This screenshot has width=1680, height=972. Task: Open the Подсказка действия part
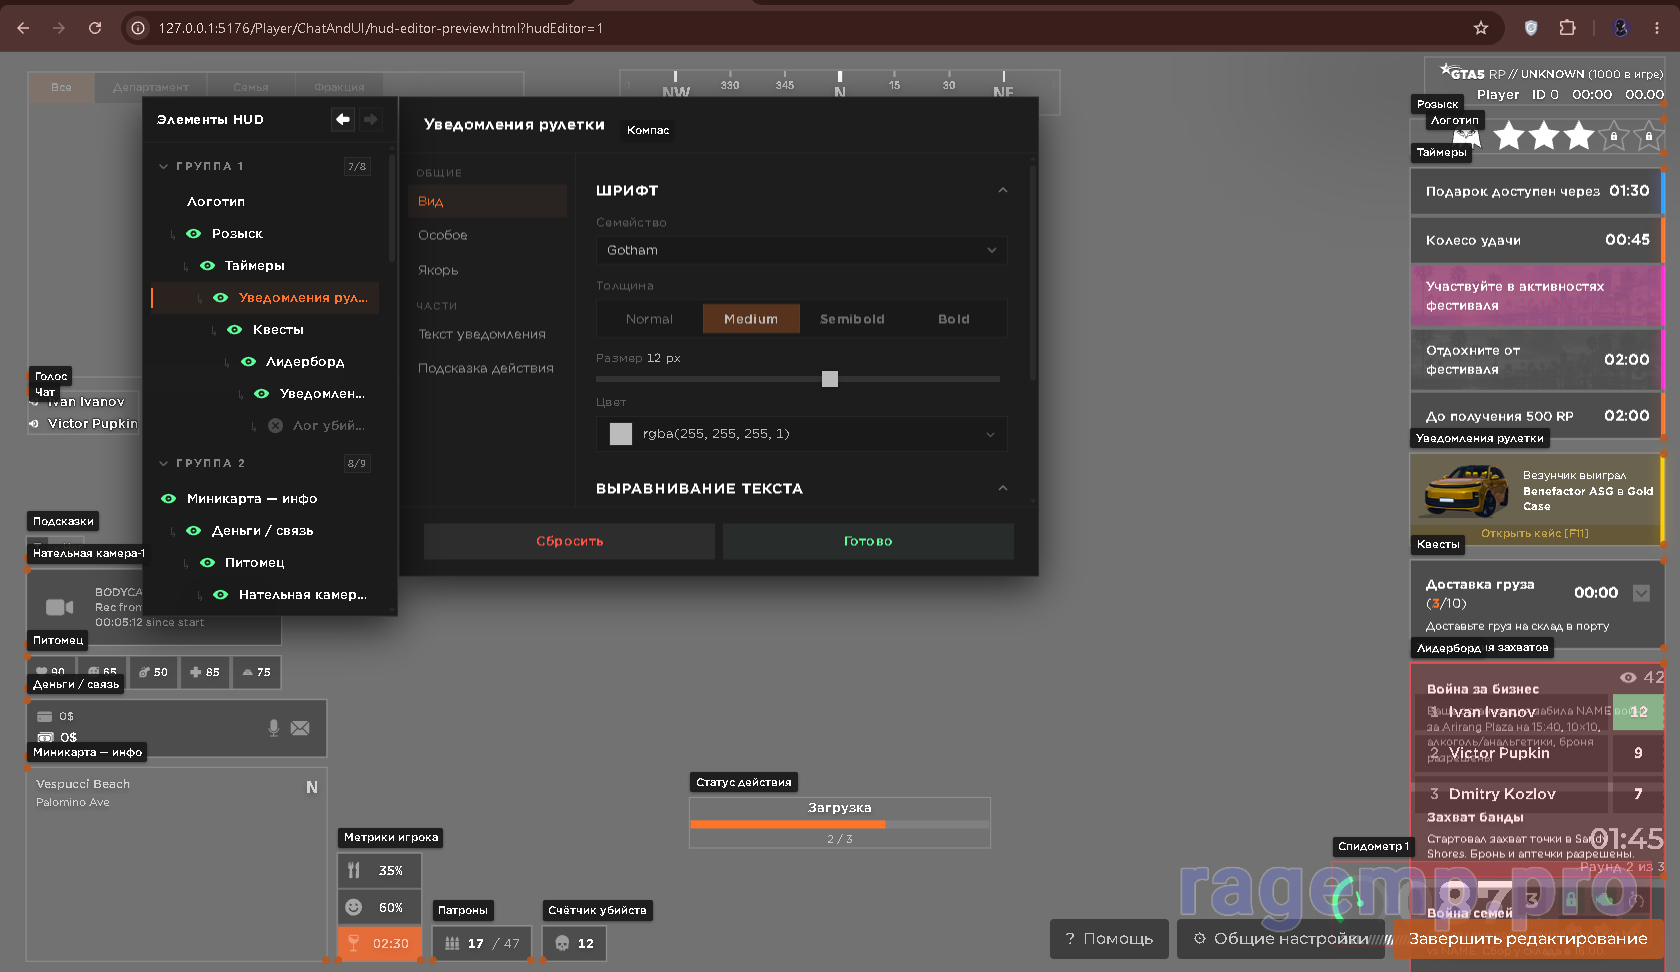486,368
